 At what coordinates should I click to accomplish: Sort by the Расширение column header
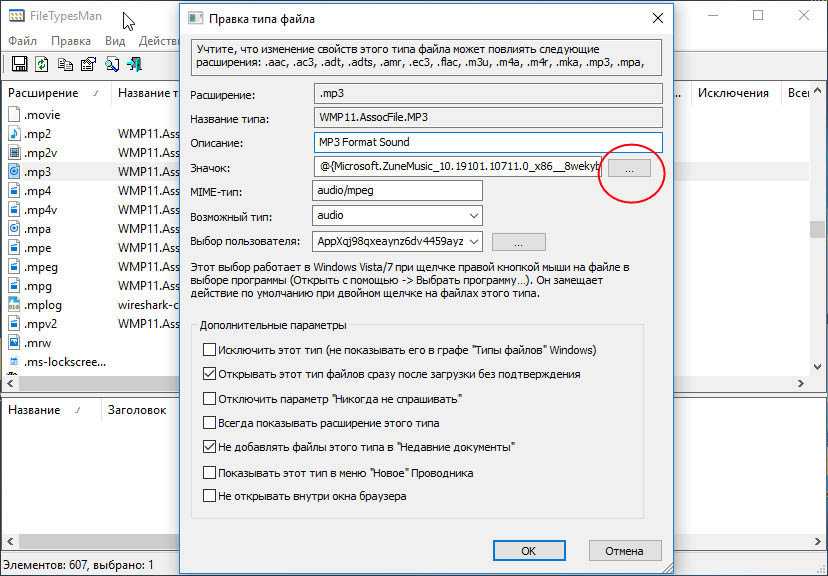coord(43,93)
